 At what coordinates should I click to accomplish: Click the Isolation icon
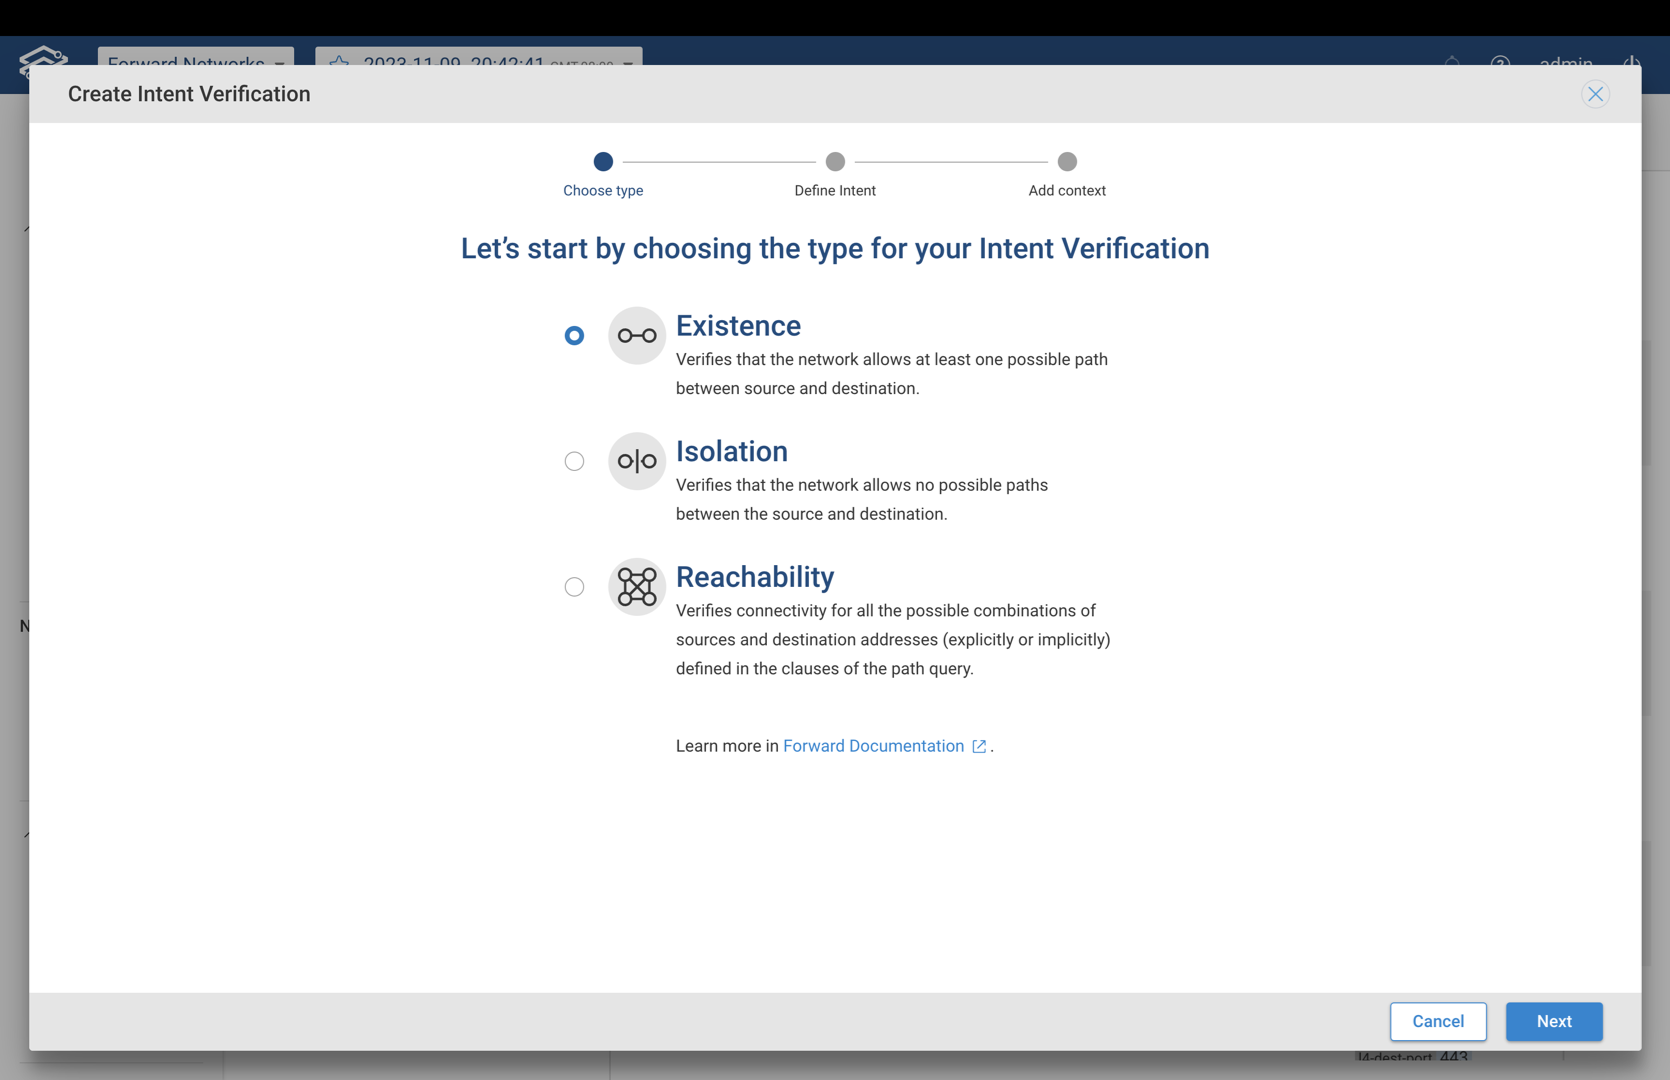[x=636, y=461]
